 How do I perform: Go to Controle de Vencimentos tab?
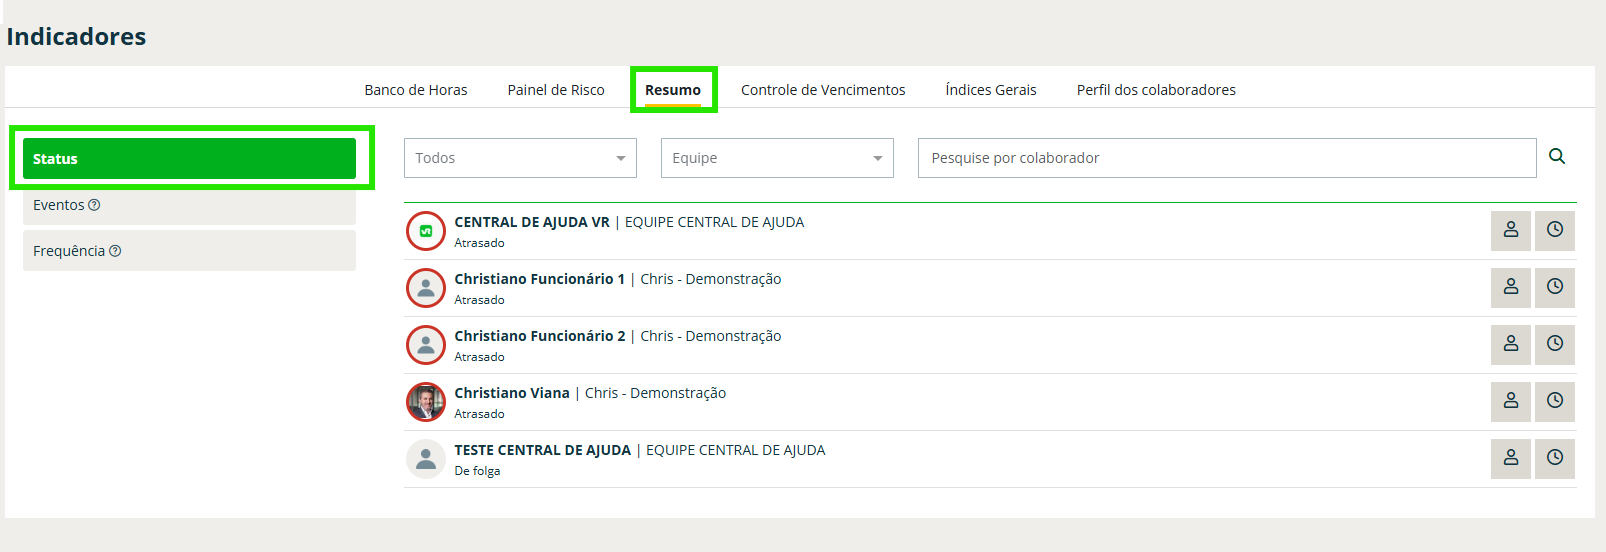point(823,90)
